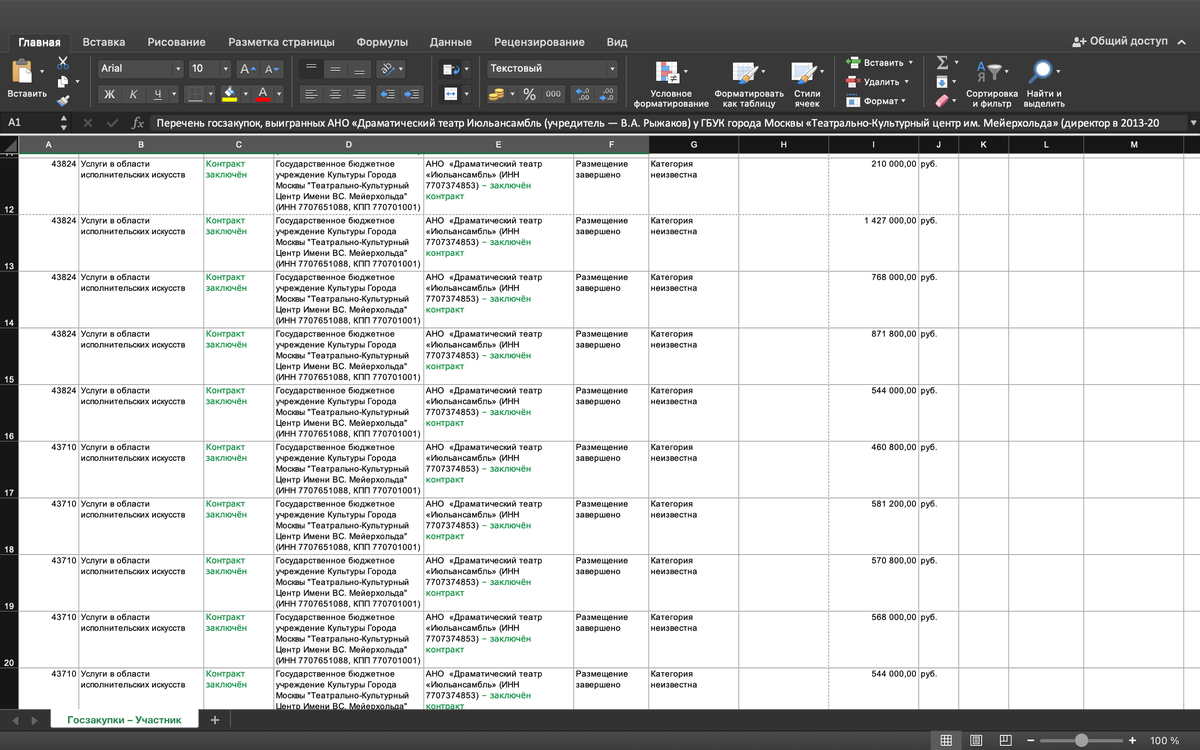
Task: Decrease indent in the alignment group
Action: (387, 94)
